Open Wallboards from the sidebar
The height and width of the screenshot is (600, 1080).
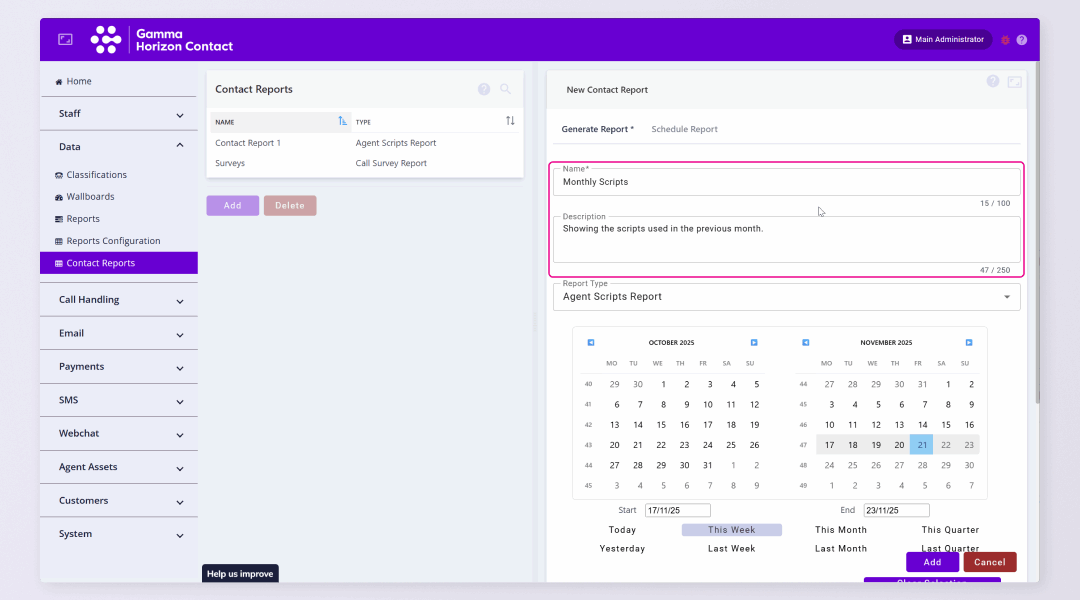[x=90, y=197]
